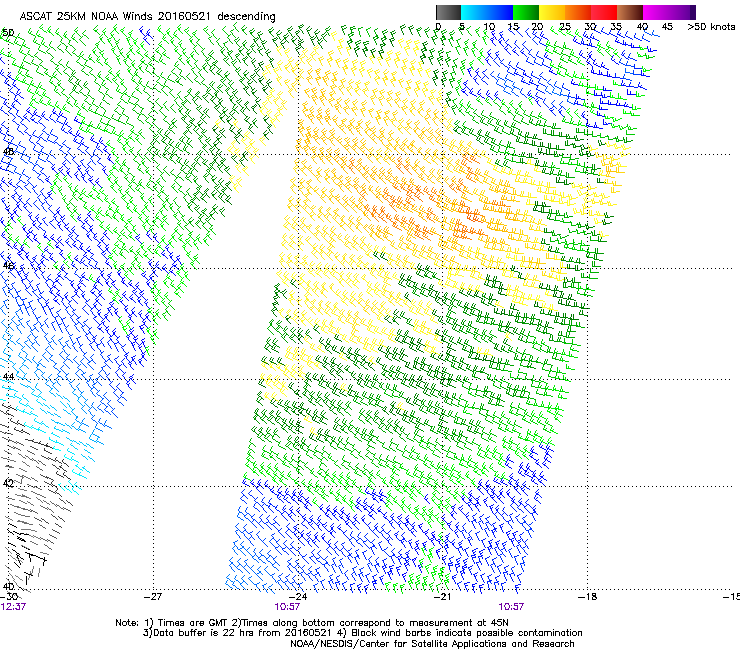This screenshot has height=650, width=740.
Task: Click the longitude label -21
Action: (x=443, y=597)
